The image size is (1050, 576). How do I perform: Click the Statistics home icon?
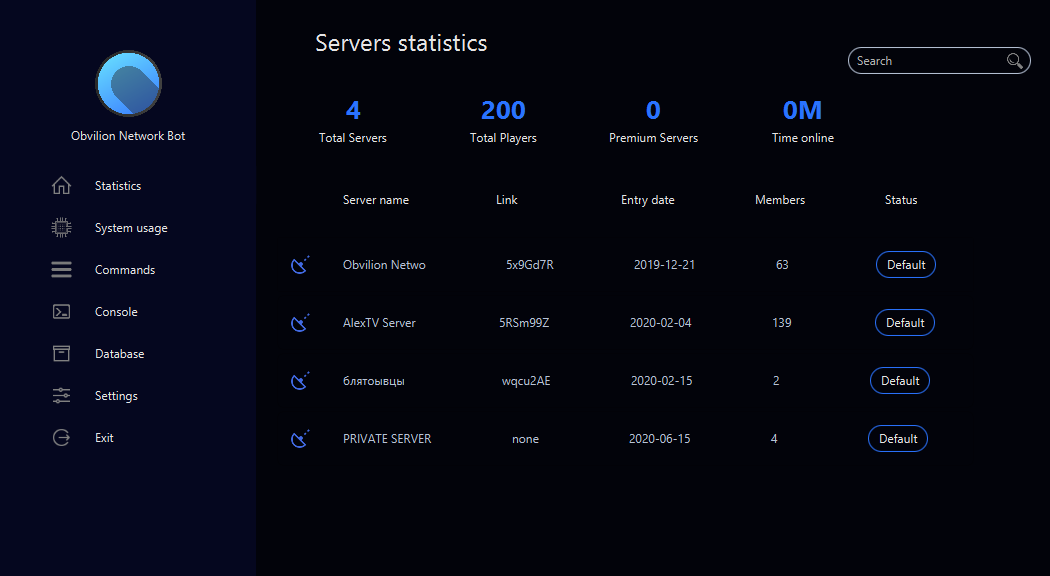coord(62,186)
